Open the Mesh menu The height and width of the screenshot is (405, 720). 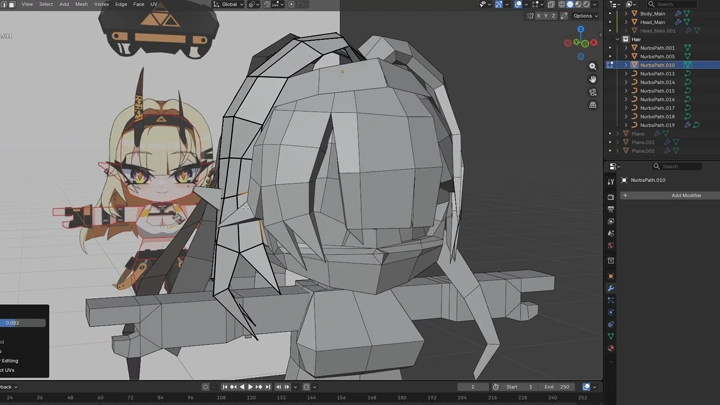pyautogui.click(x=81, y=4)
